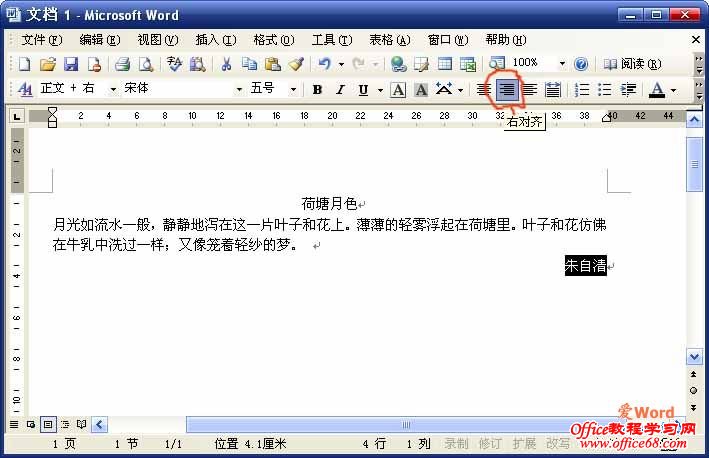Open font color dropdown arrow
The image size is (709, 458).
pyautogui.click(x=674, y=90)
